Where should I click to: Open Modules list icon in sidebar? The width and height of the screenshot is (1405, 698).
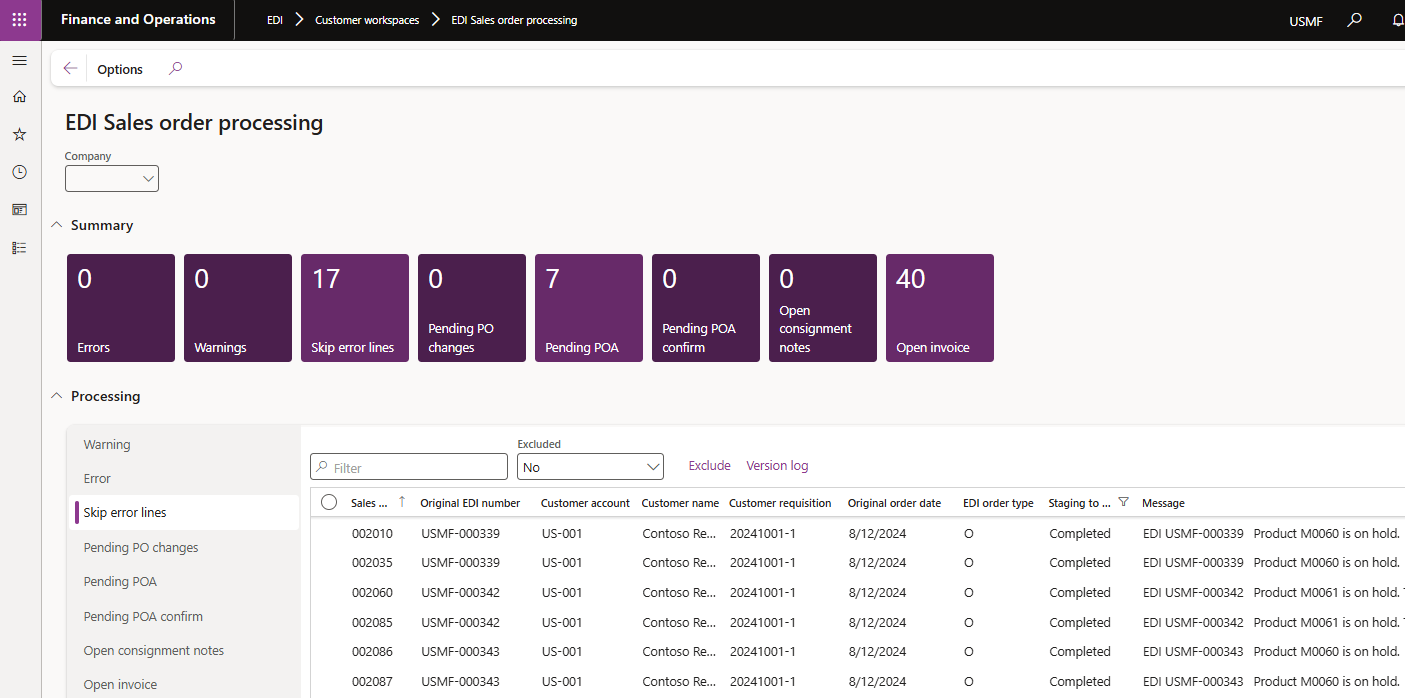19,247
